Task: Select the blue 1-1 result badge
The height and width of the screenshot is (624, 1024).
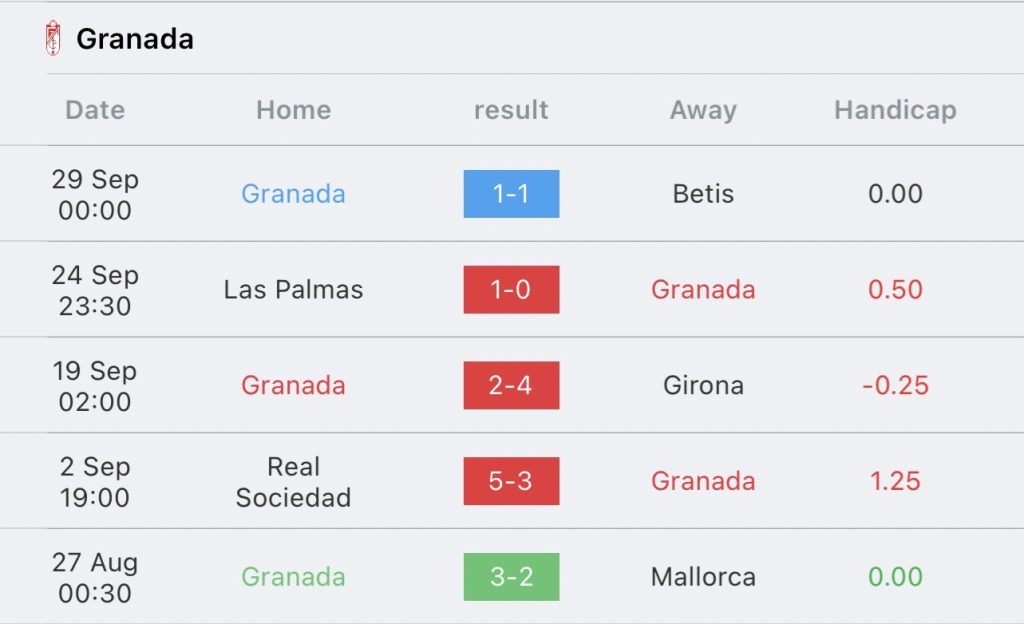Action: tap(511, 194)
